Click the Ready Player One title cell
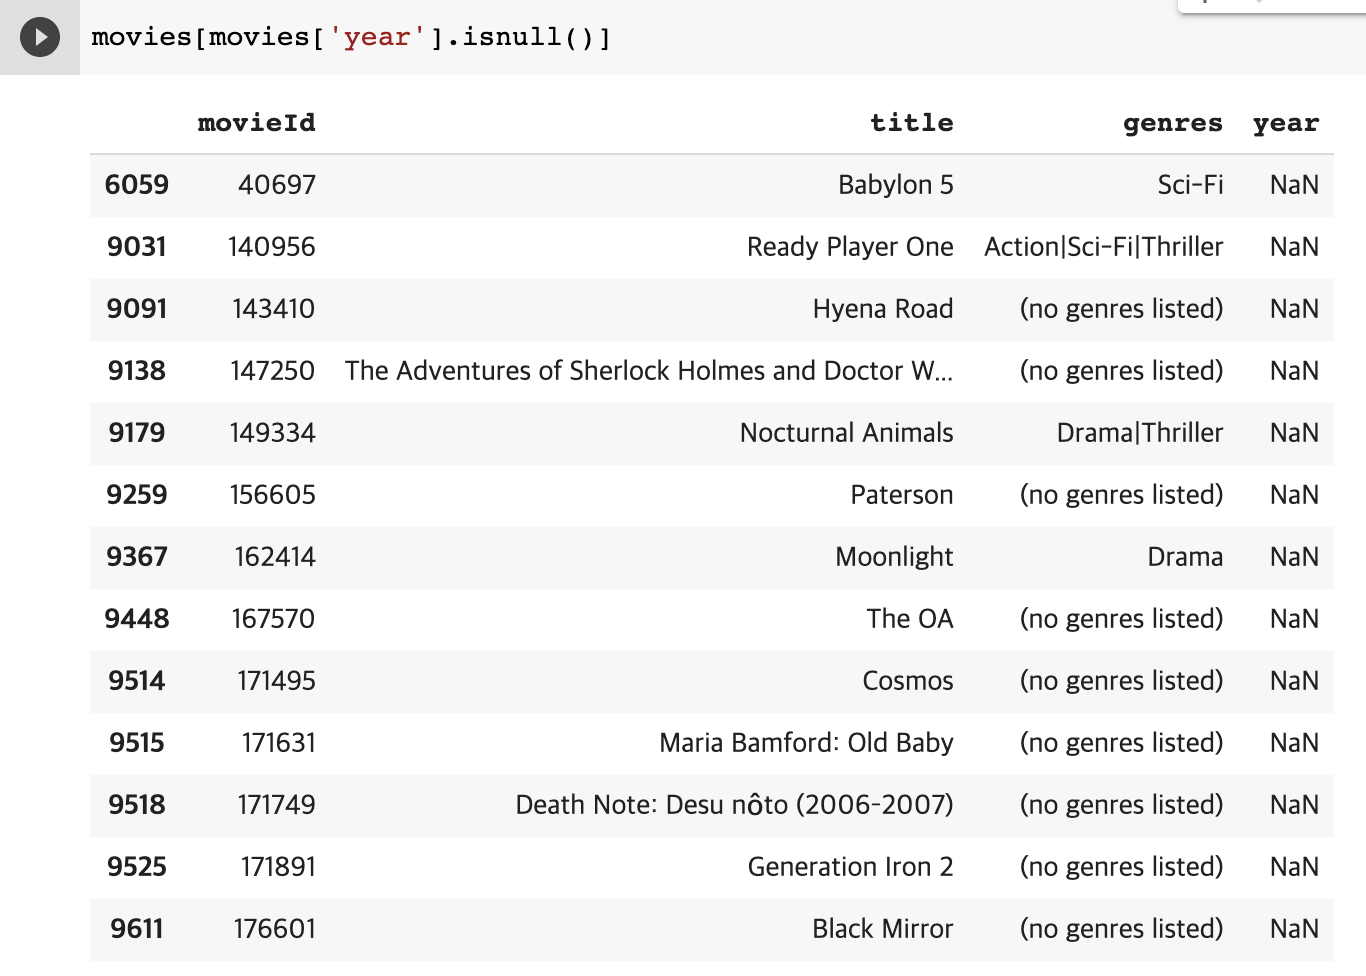This screenshot has height=976, width=1366. (x=849, y=247)
